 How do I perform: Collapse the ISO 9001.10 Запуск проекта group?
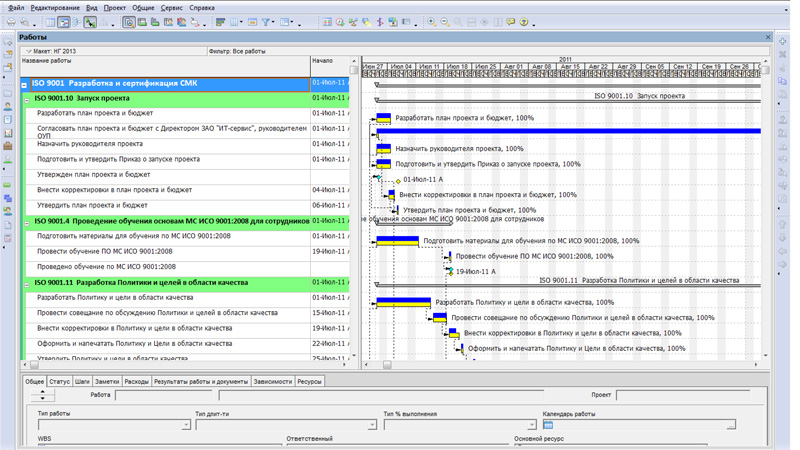click(25, 99)
